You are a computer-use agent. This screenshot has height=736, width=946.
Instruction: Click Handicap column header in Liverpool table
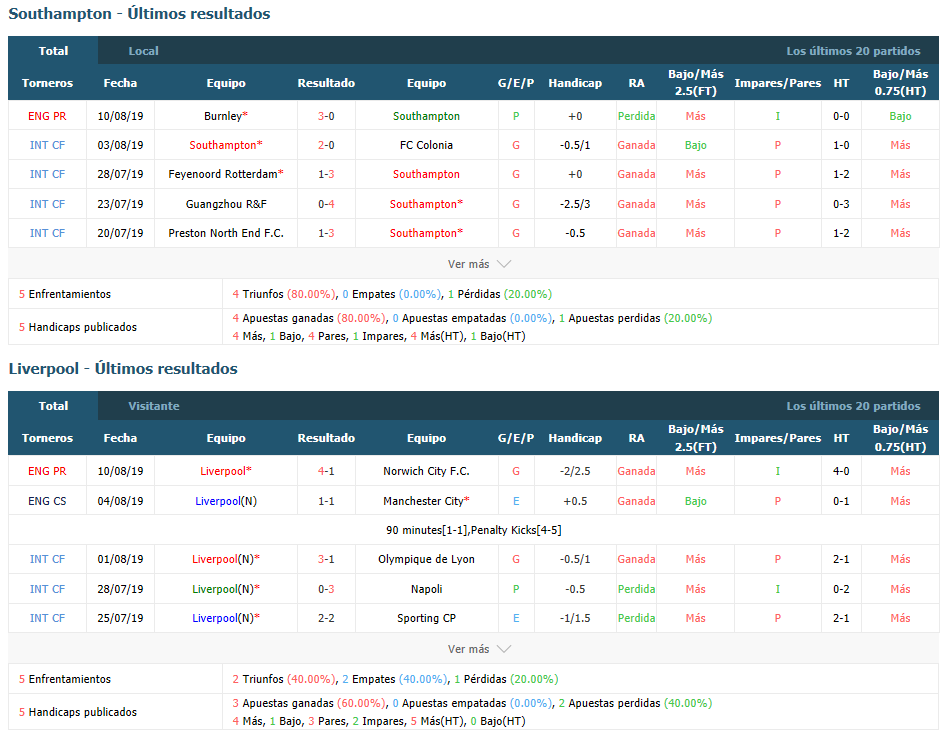pyautogui.click(x=574, y=438)
